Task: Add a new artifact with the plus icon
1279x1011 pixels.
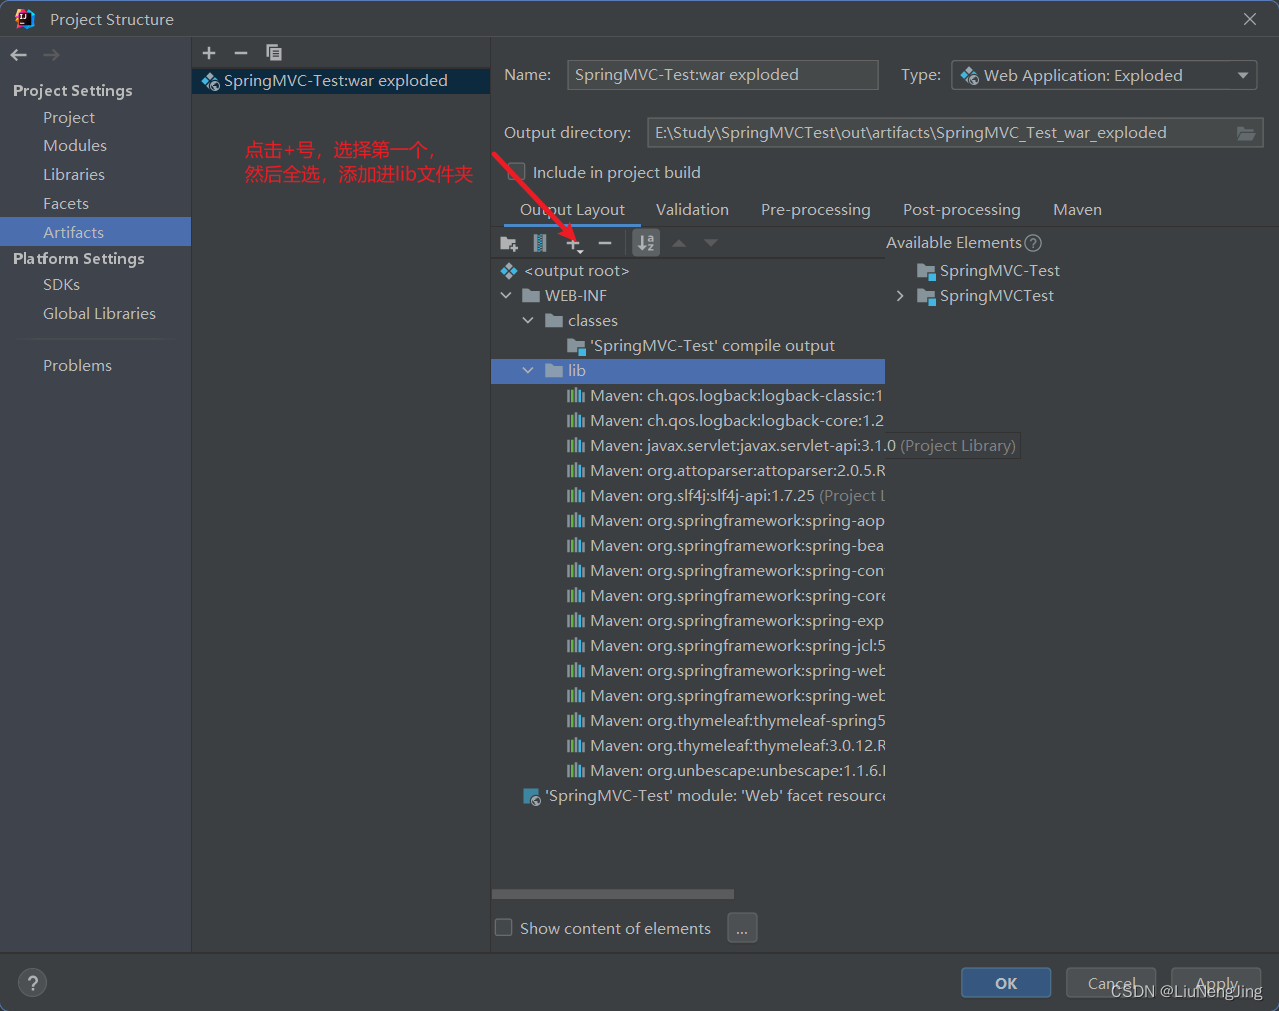Action: click(209, 53)
